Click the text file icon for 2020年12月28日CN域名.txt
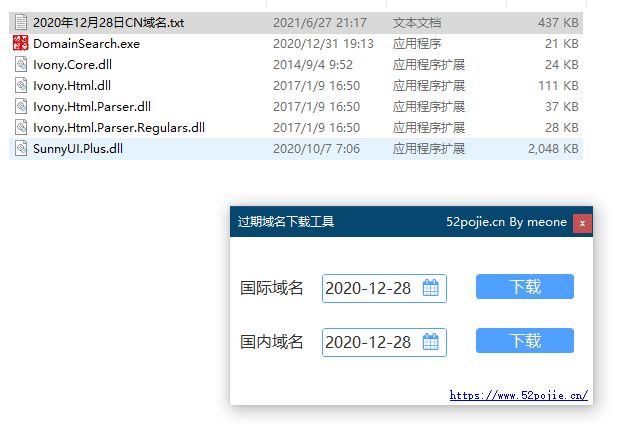The width and height of the screenshot is (640, 424). point(21,22)
